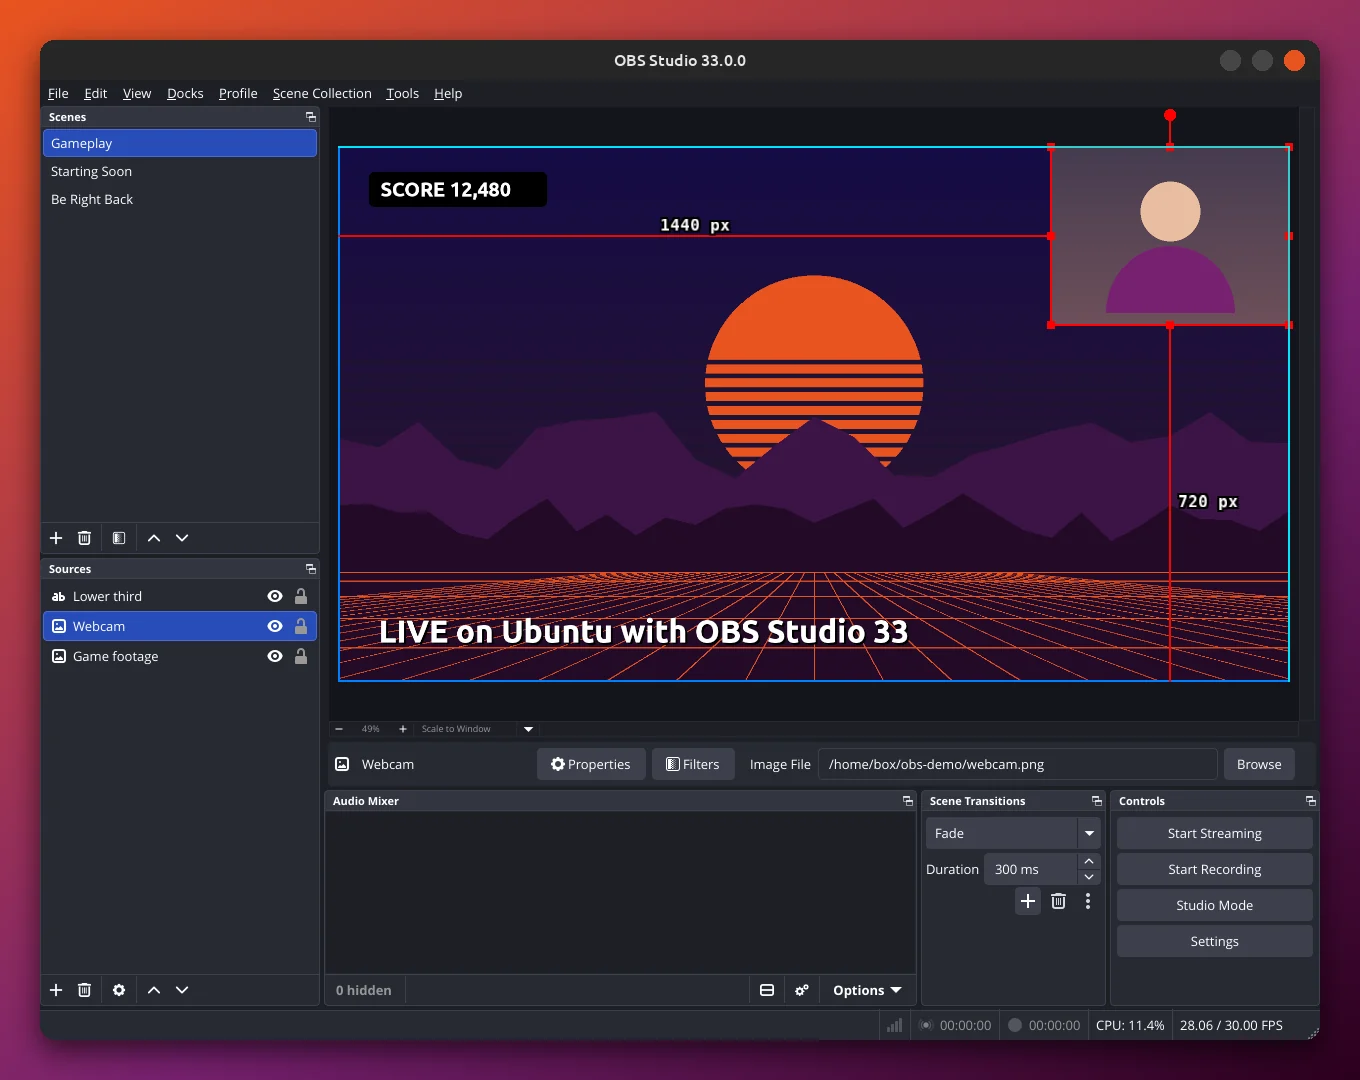
Task: Remove selected source with the trash icon
Action: (85, 990)
